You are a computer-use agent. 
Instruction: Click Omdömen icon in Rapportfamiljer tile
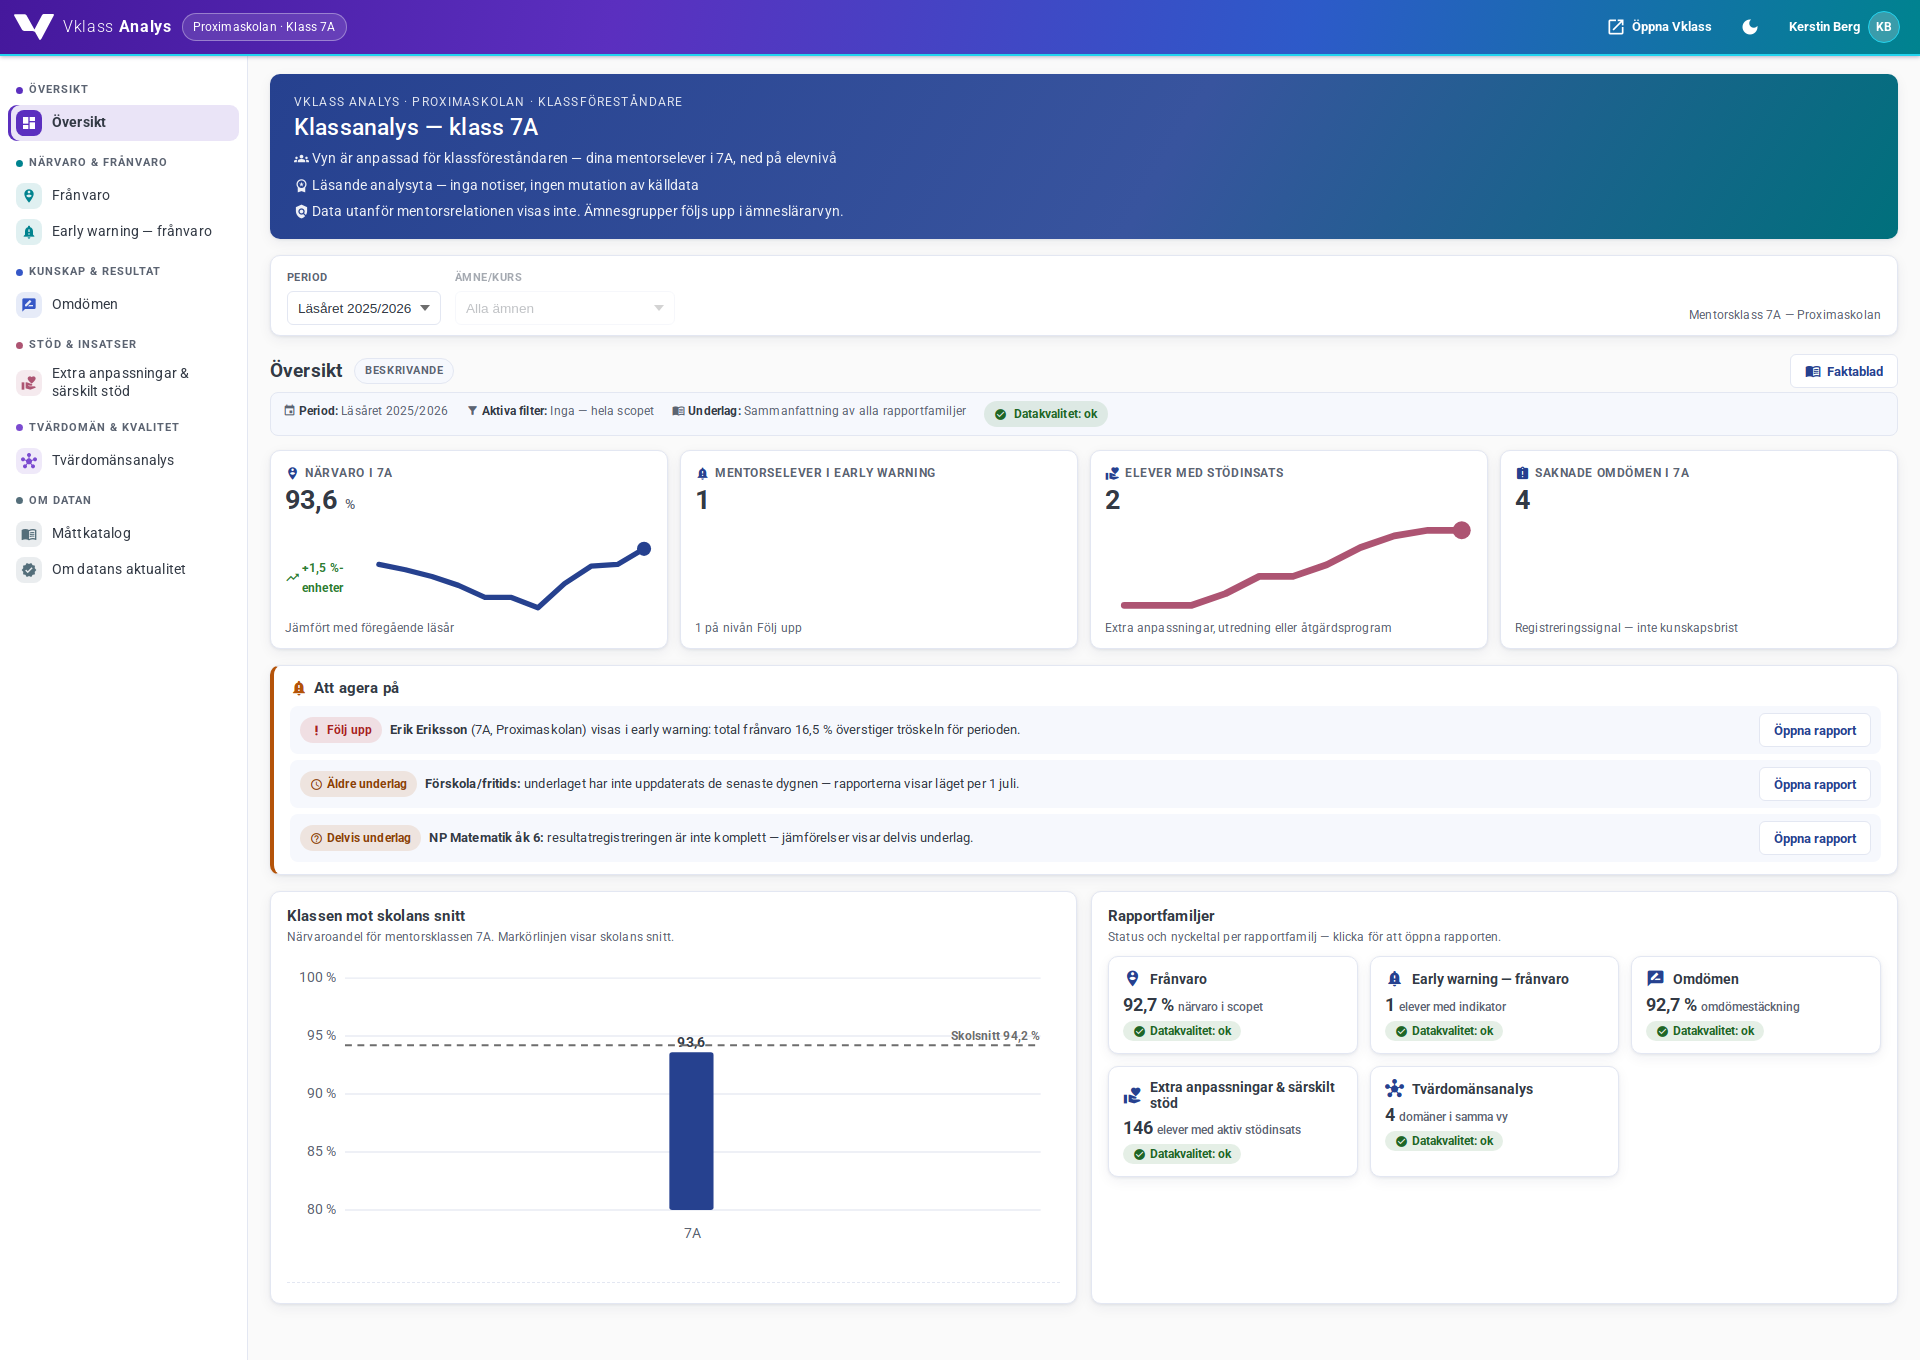(x=1656, y=979)
